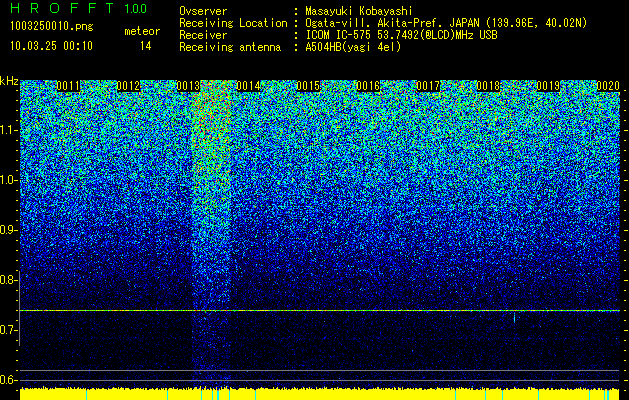The width and height of the screenshot is (629, 400).
Task: Click time marker 0018
Action: click(x=489, y=86)
